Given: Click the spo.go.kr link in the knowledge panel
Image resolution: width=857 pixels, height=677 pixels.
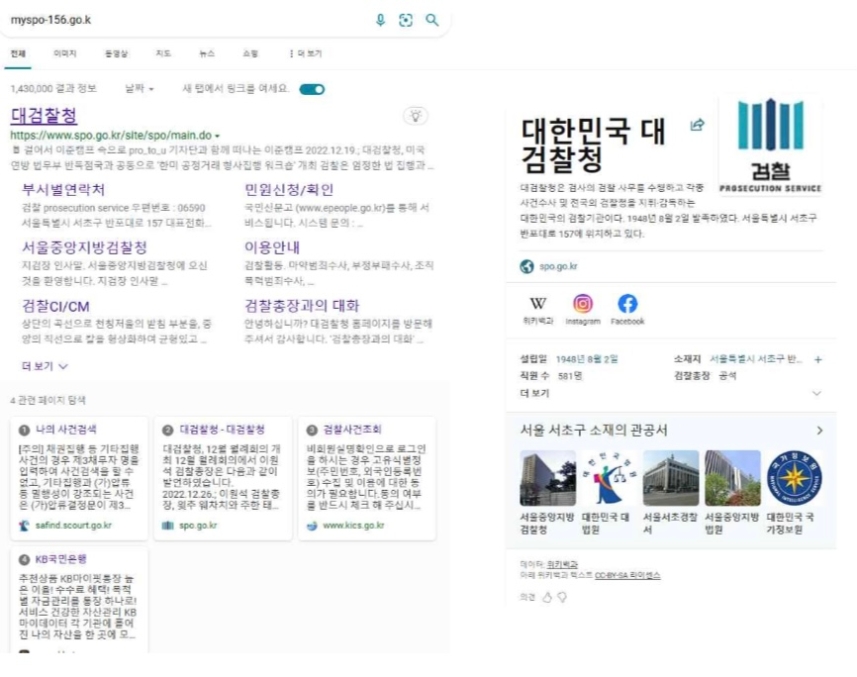Looking at the screenshot, I should (x=558, y=266).
